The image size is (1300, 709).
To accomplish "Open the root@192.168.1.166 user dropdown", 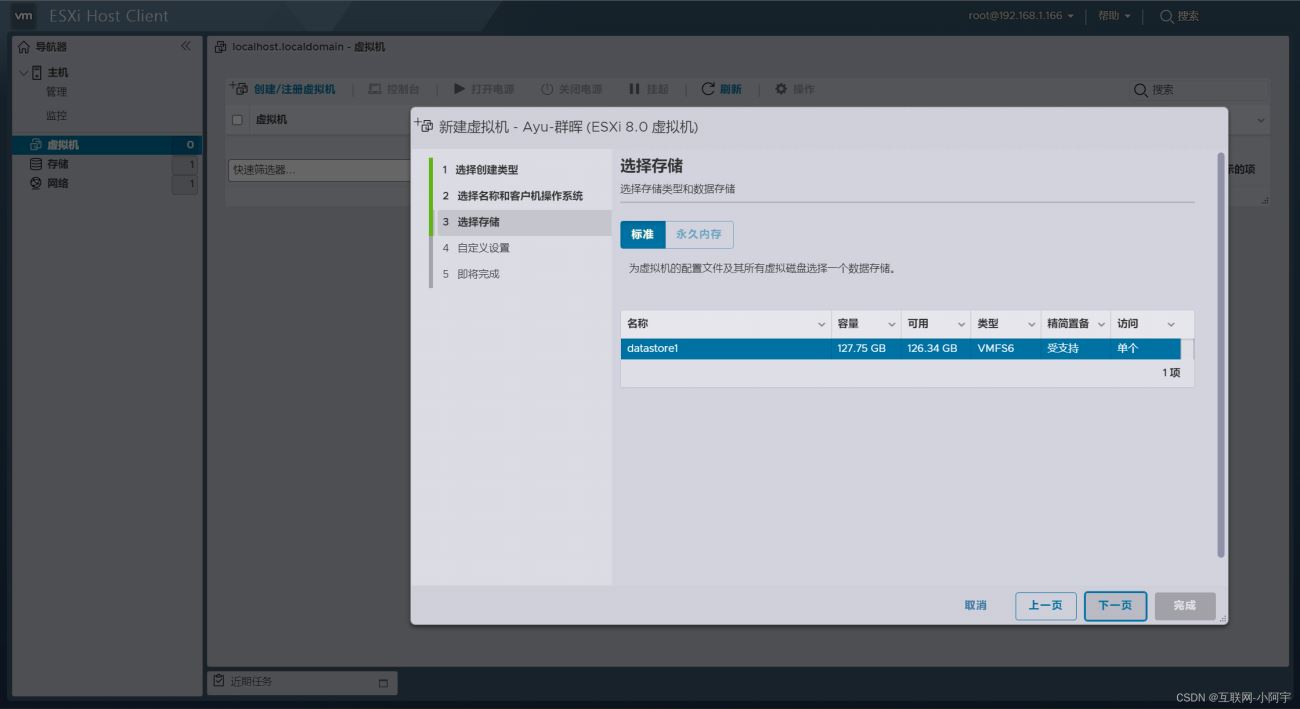I will pyautogui.click(x=1021, y=16).
